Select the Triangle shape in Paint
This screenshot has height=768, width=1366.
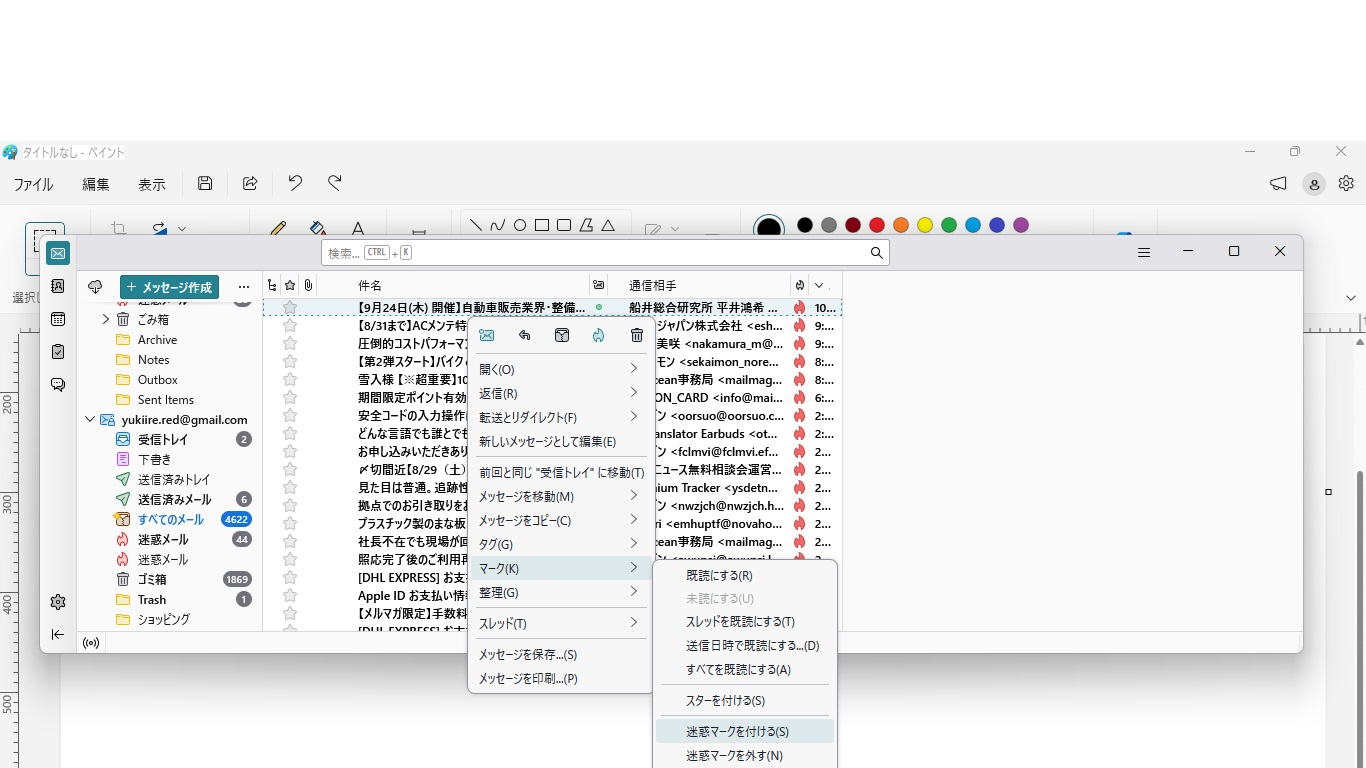[x=608, y=225]
